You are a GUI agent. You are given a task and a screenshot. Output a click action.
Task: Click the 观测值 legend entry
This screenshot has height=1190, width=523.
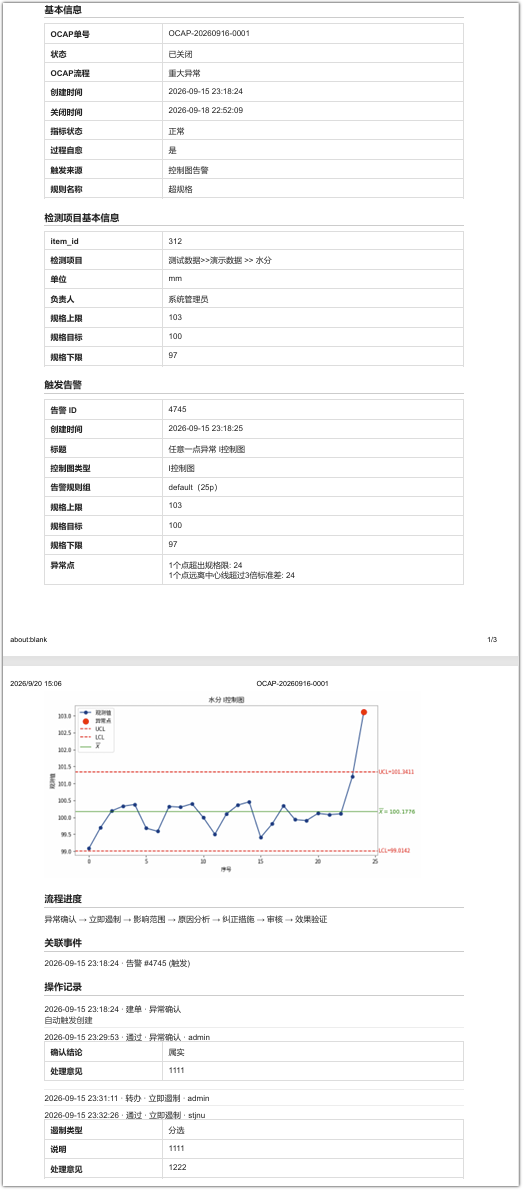tap(96, 713)
